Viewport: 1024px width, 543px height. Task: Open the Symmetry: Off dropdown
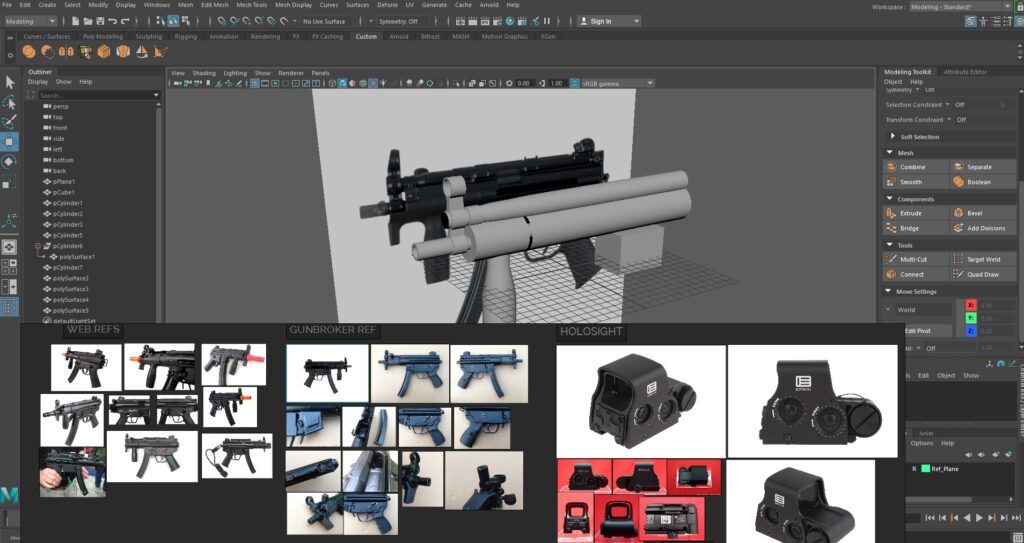[402, 22]
